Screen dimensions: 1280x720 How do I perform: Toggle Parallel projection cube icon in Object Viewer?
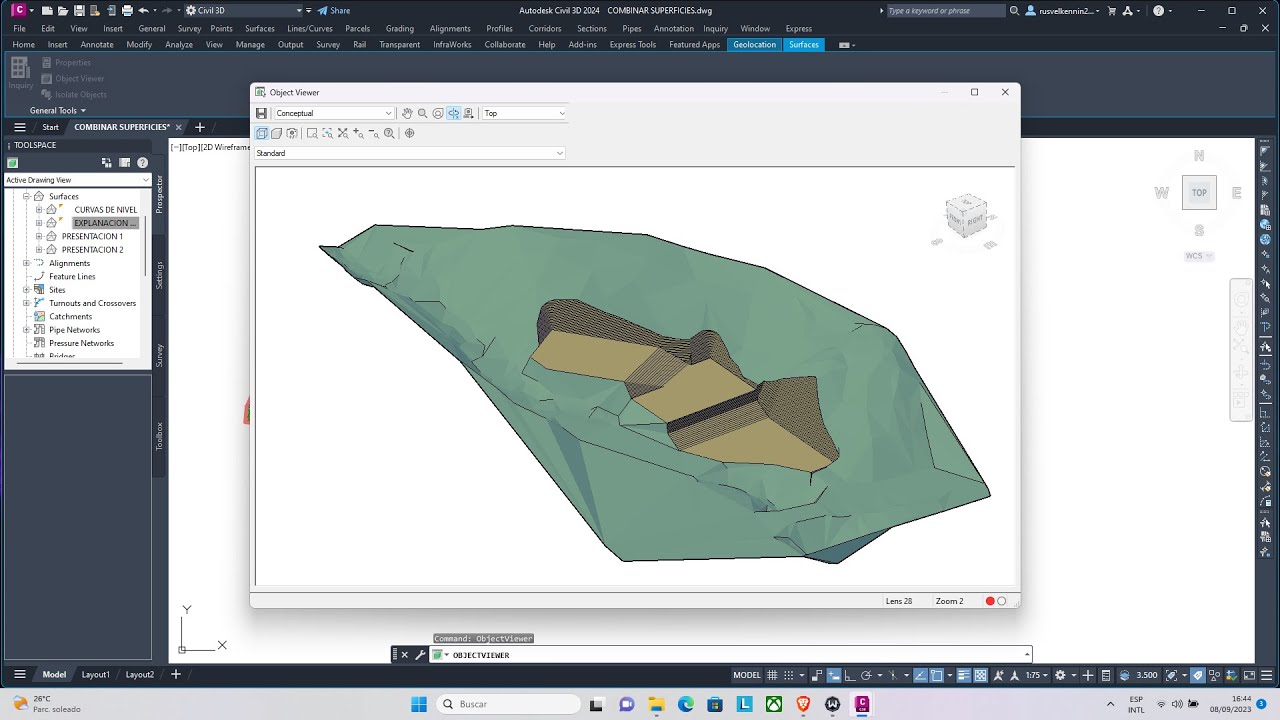pos(262,133)
